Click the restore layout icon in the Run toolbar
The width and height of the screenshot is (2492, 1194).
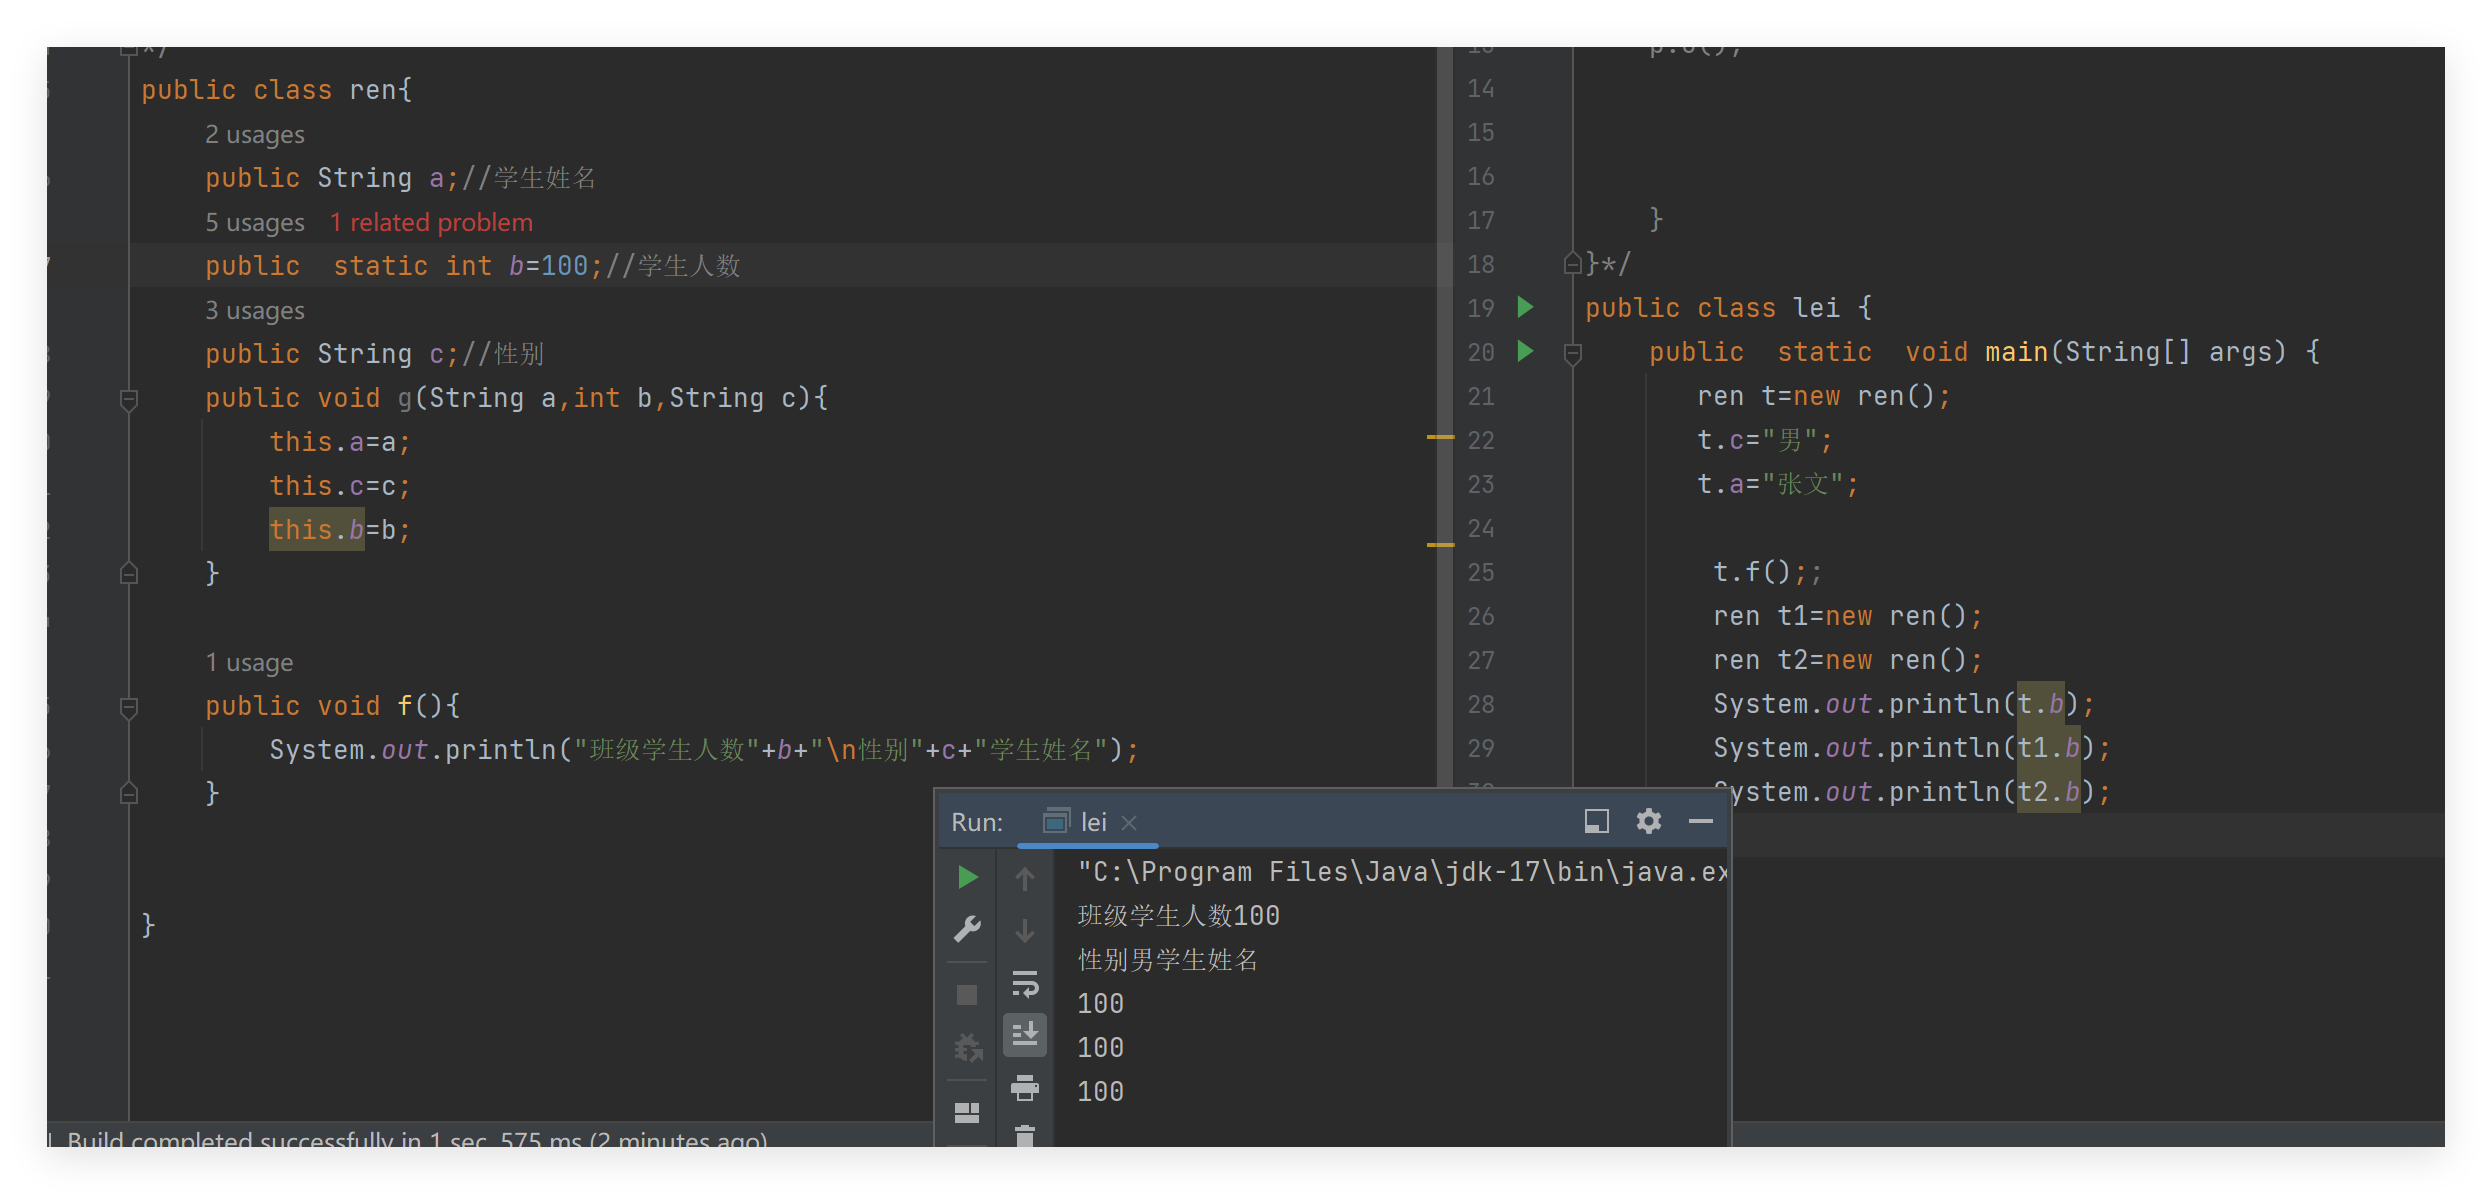click(967, 1112)
